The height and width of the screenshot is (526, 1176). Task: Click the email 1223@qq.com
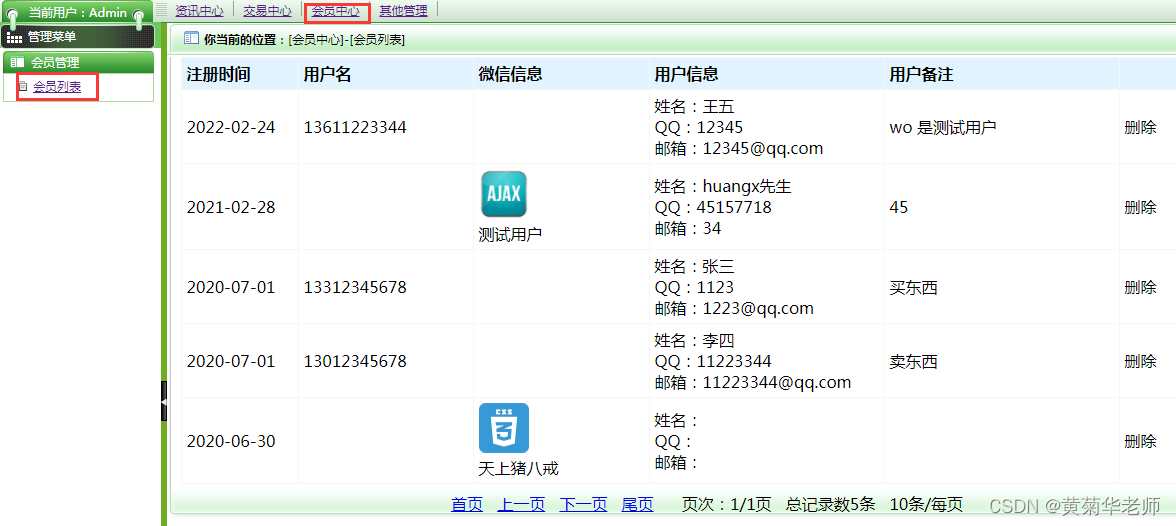pos(758,308)
